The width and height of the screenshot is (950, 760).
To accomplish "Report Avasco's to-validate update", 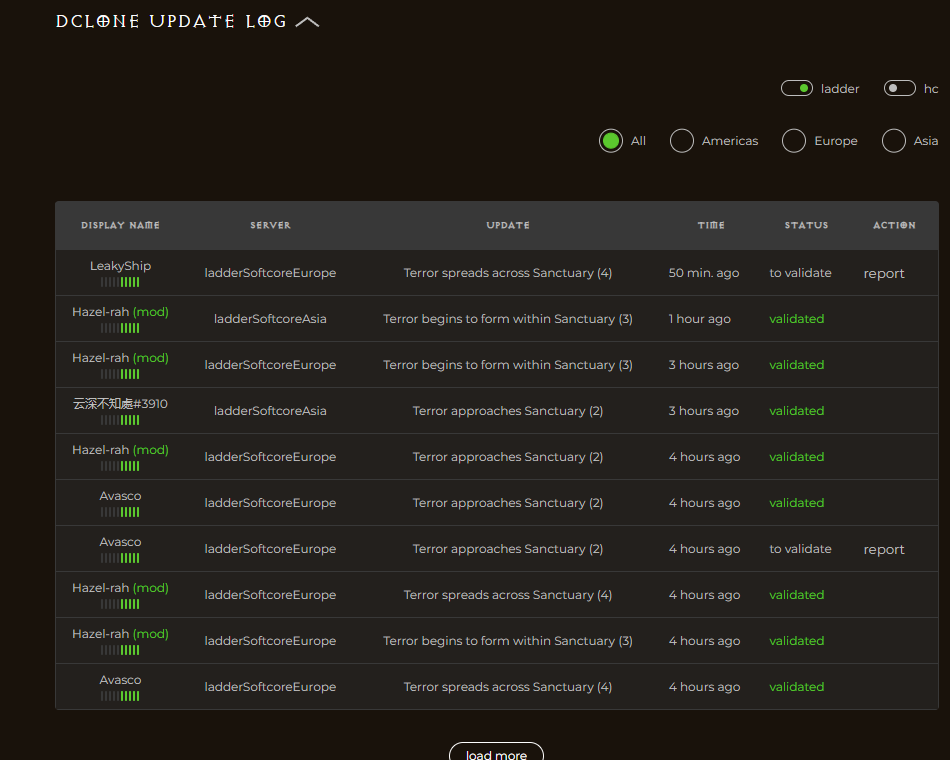I will pyautogui.click(x=884, y=550).
